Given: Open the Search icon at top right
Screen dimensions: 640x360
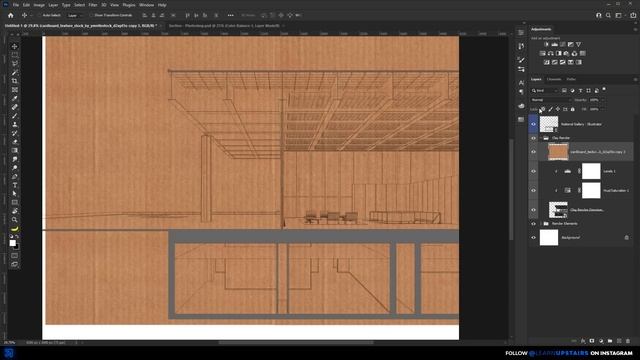Looking at the screenshot, I should [608, 16].
